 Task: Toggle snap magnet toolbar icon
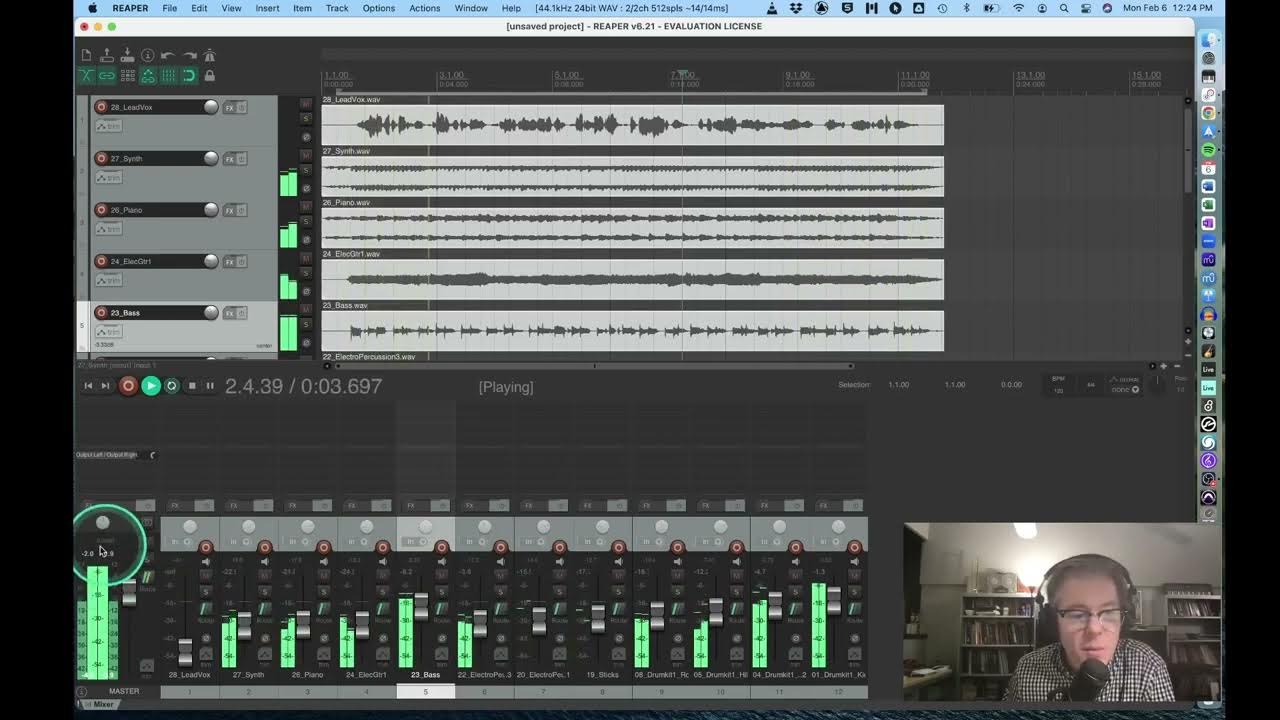tap(189, 75)
